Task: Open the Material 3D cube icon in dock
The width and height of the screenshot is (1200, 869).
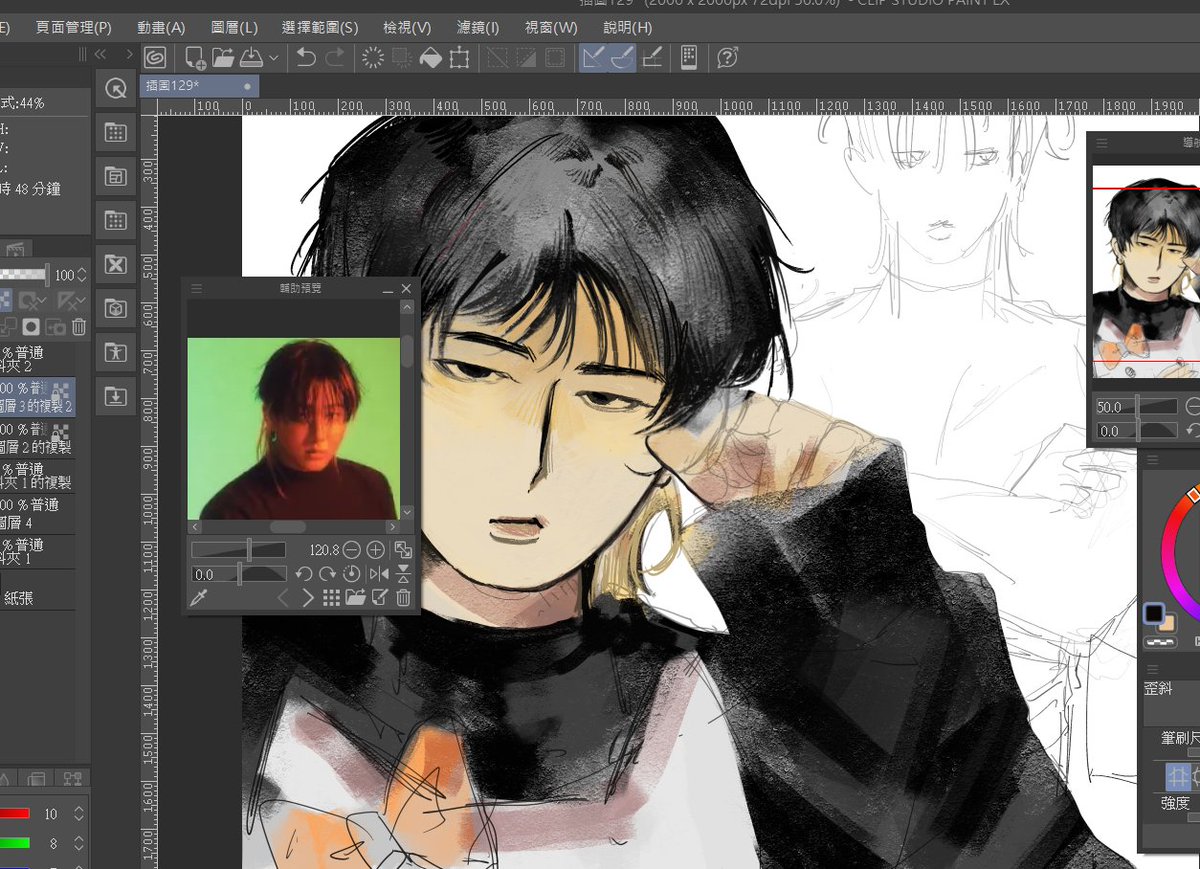Action: click(116, 309)
